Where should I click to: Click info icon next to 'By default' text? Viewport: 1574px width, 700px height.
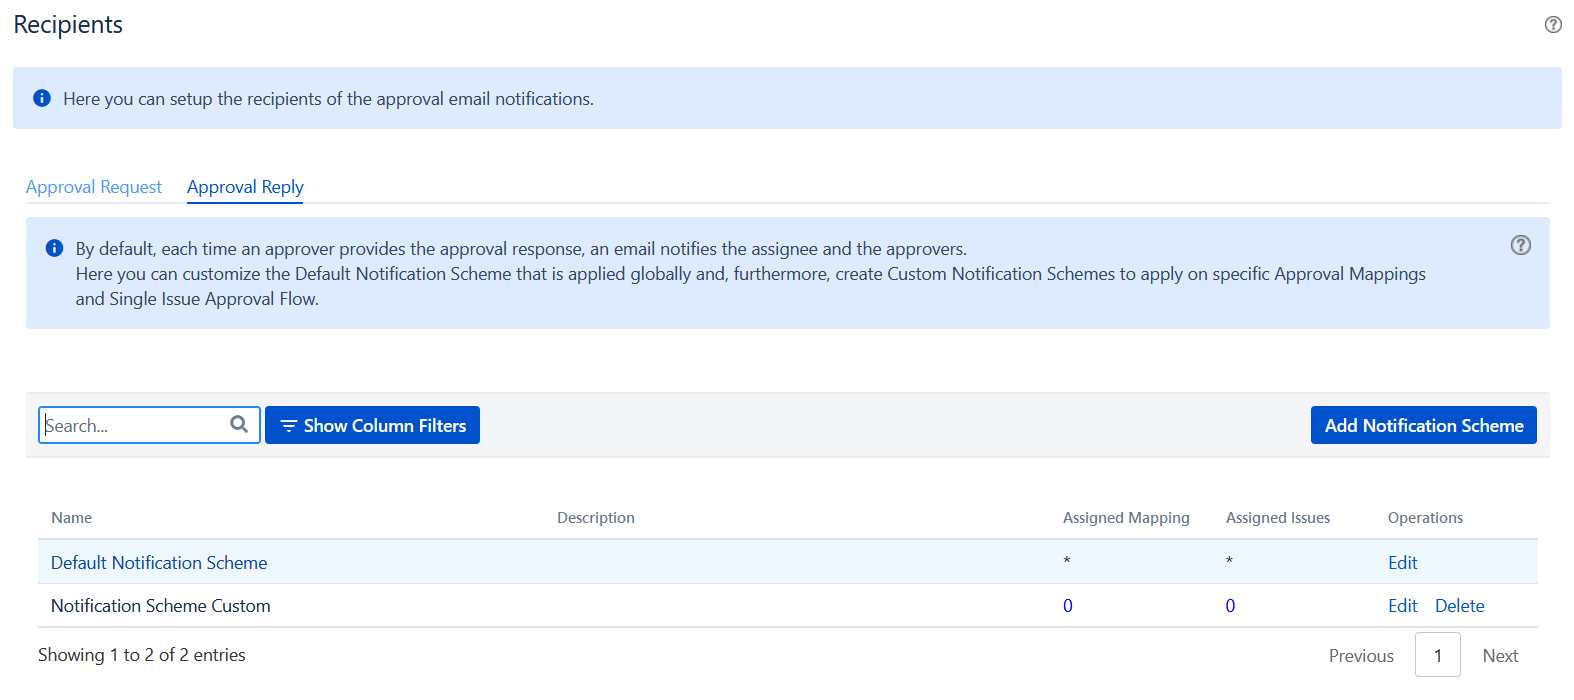point(55,248)
